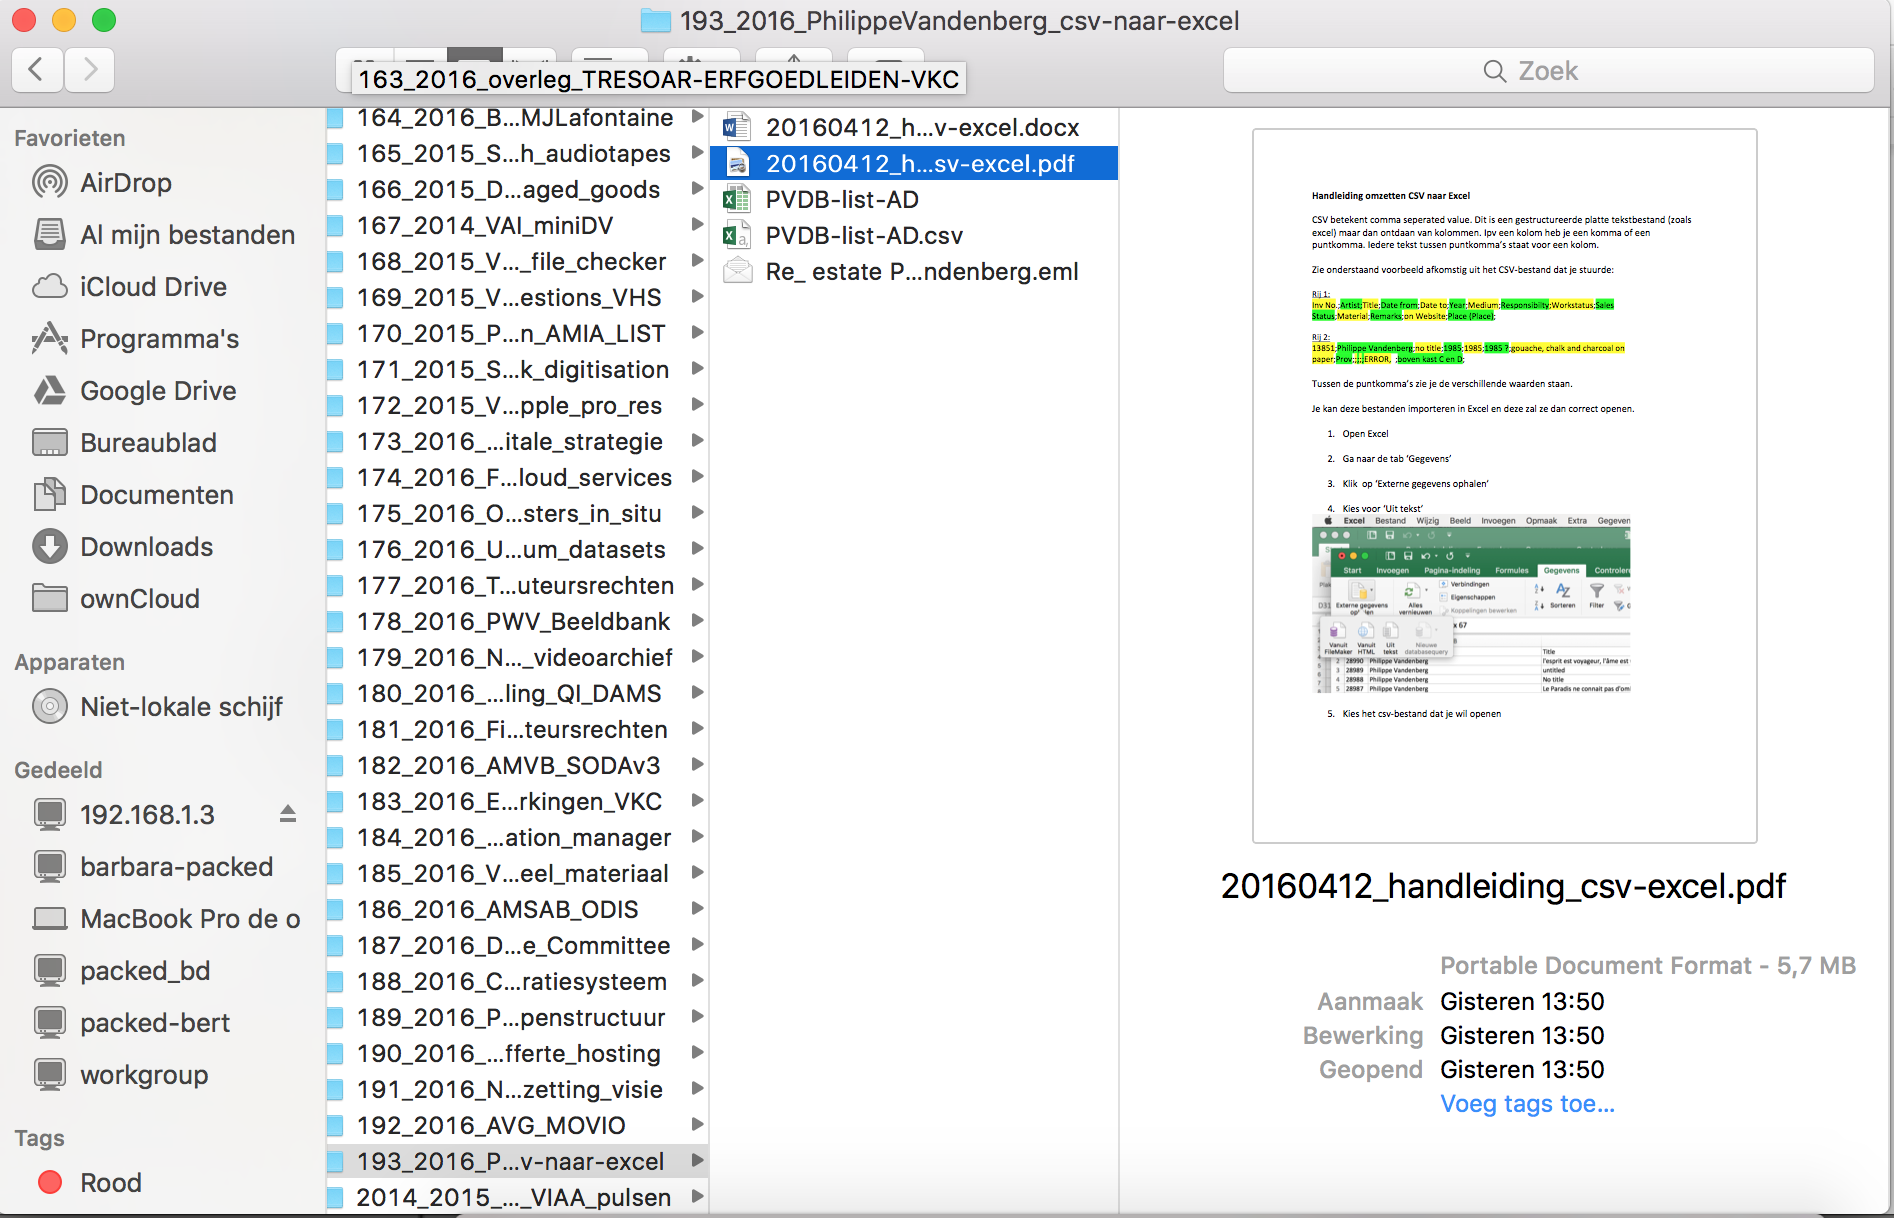Expand the 167_2014_VAI_miniDV folder arrow

697,225
